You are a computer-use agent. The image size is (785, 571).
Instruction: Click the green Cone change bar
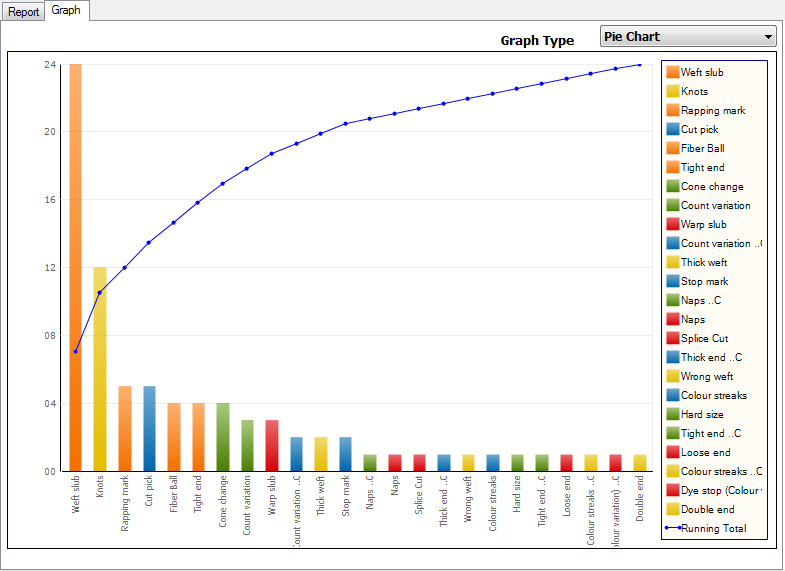click(223, 437)
